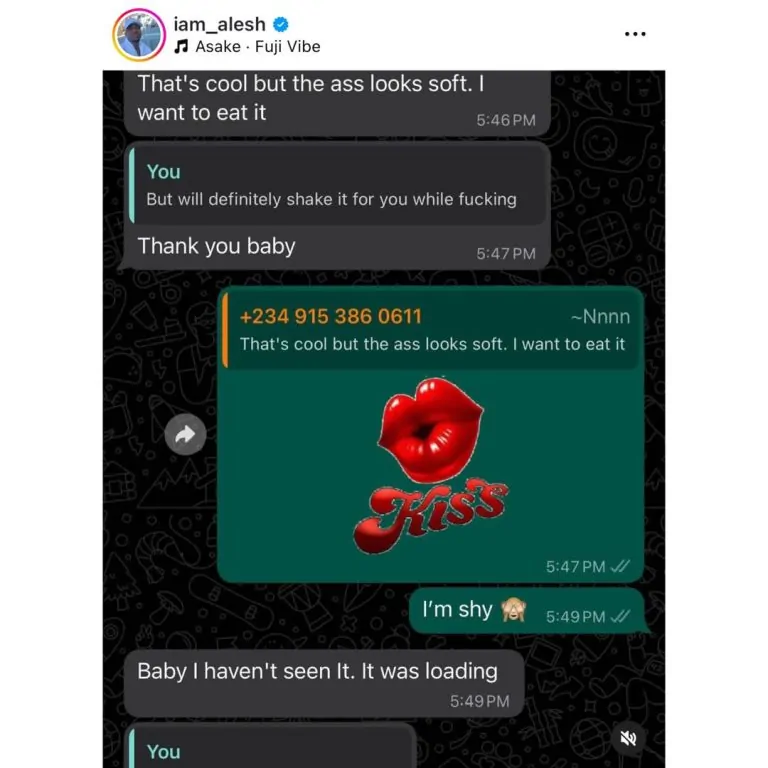Select the 'Thank you baby' message
768x768 pixels.
click(x=216, y=246)
